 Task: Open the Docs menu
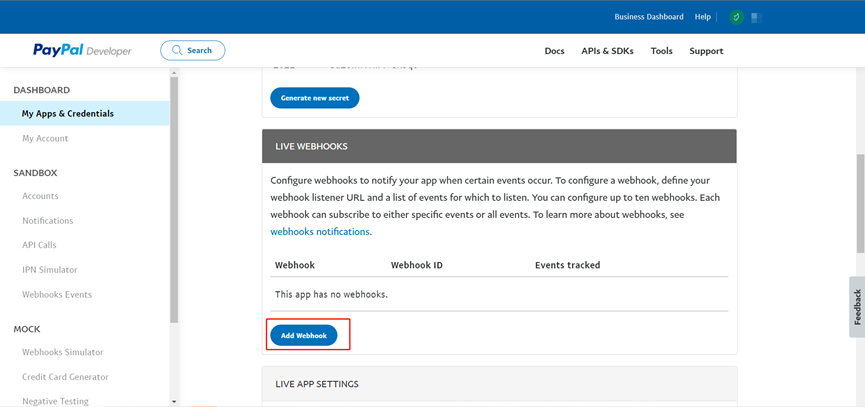(x=554, y=51)
